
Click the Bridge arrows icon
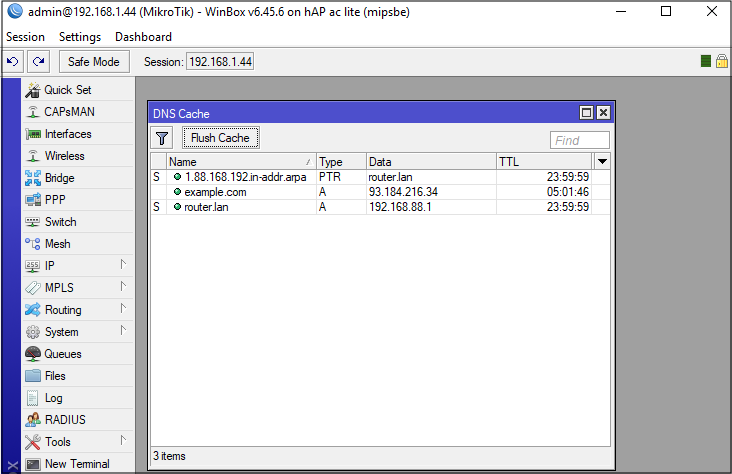point(33,178)
